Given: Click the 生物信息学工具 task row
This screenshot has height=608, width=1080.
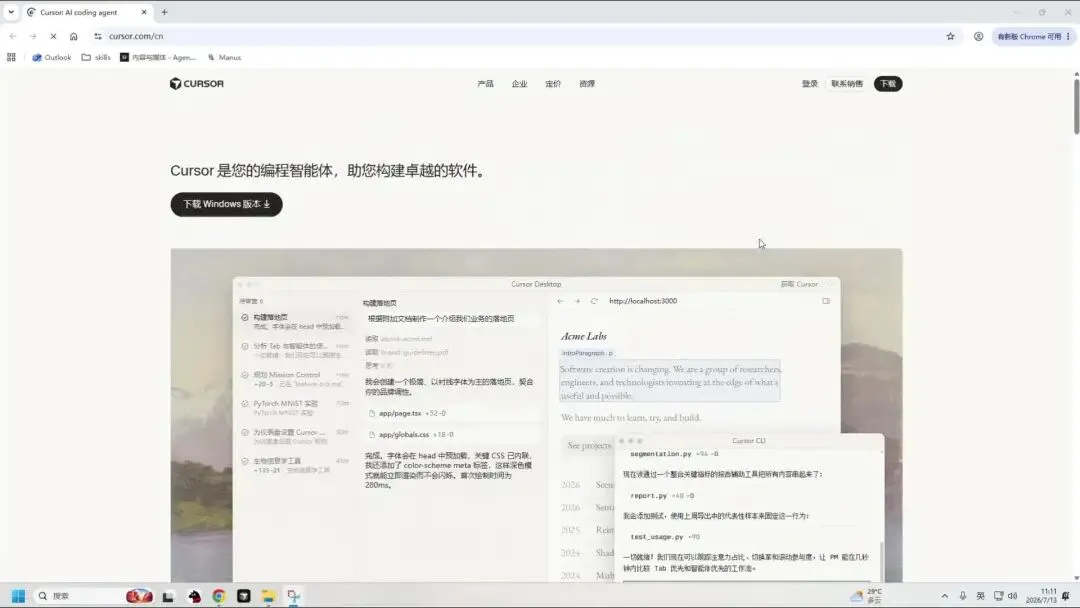Looking at the screenshot, I should point(295,465).
